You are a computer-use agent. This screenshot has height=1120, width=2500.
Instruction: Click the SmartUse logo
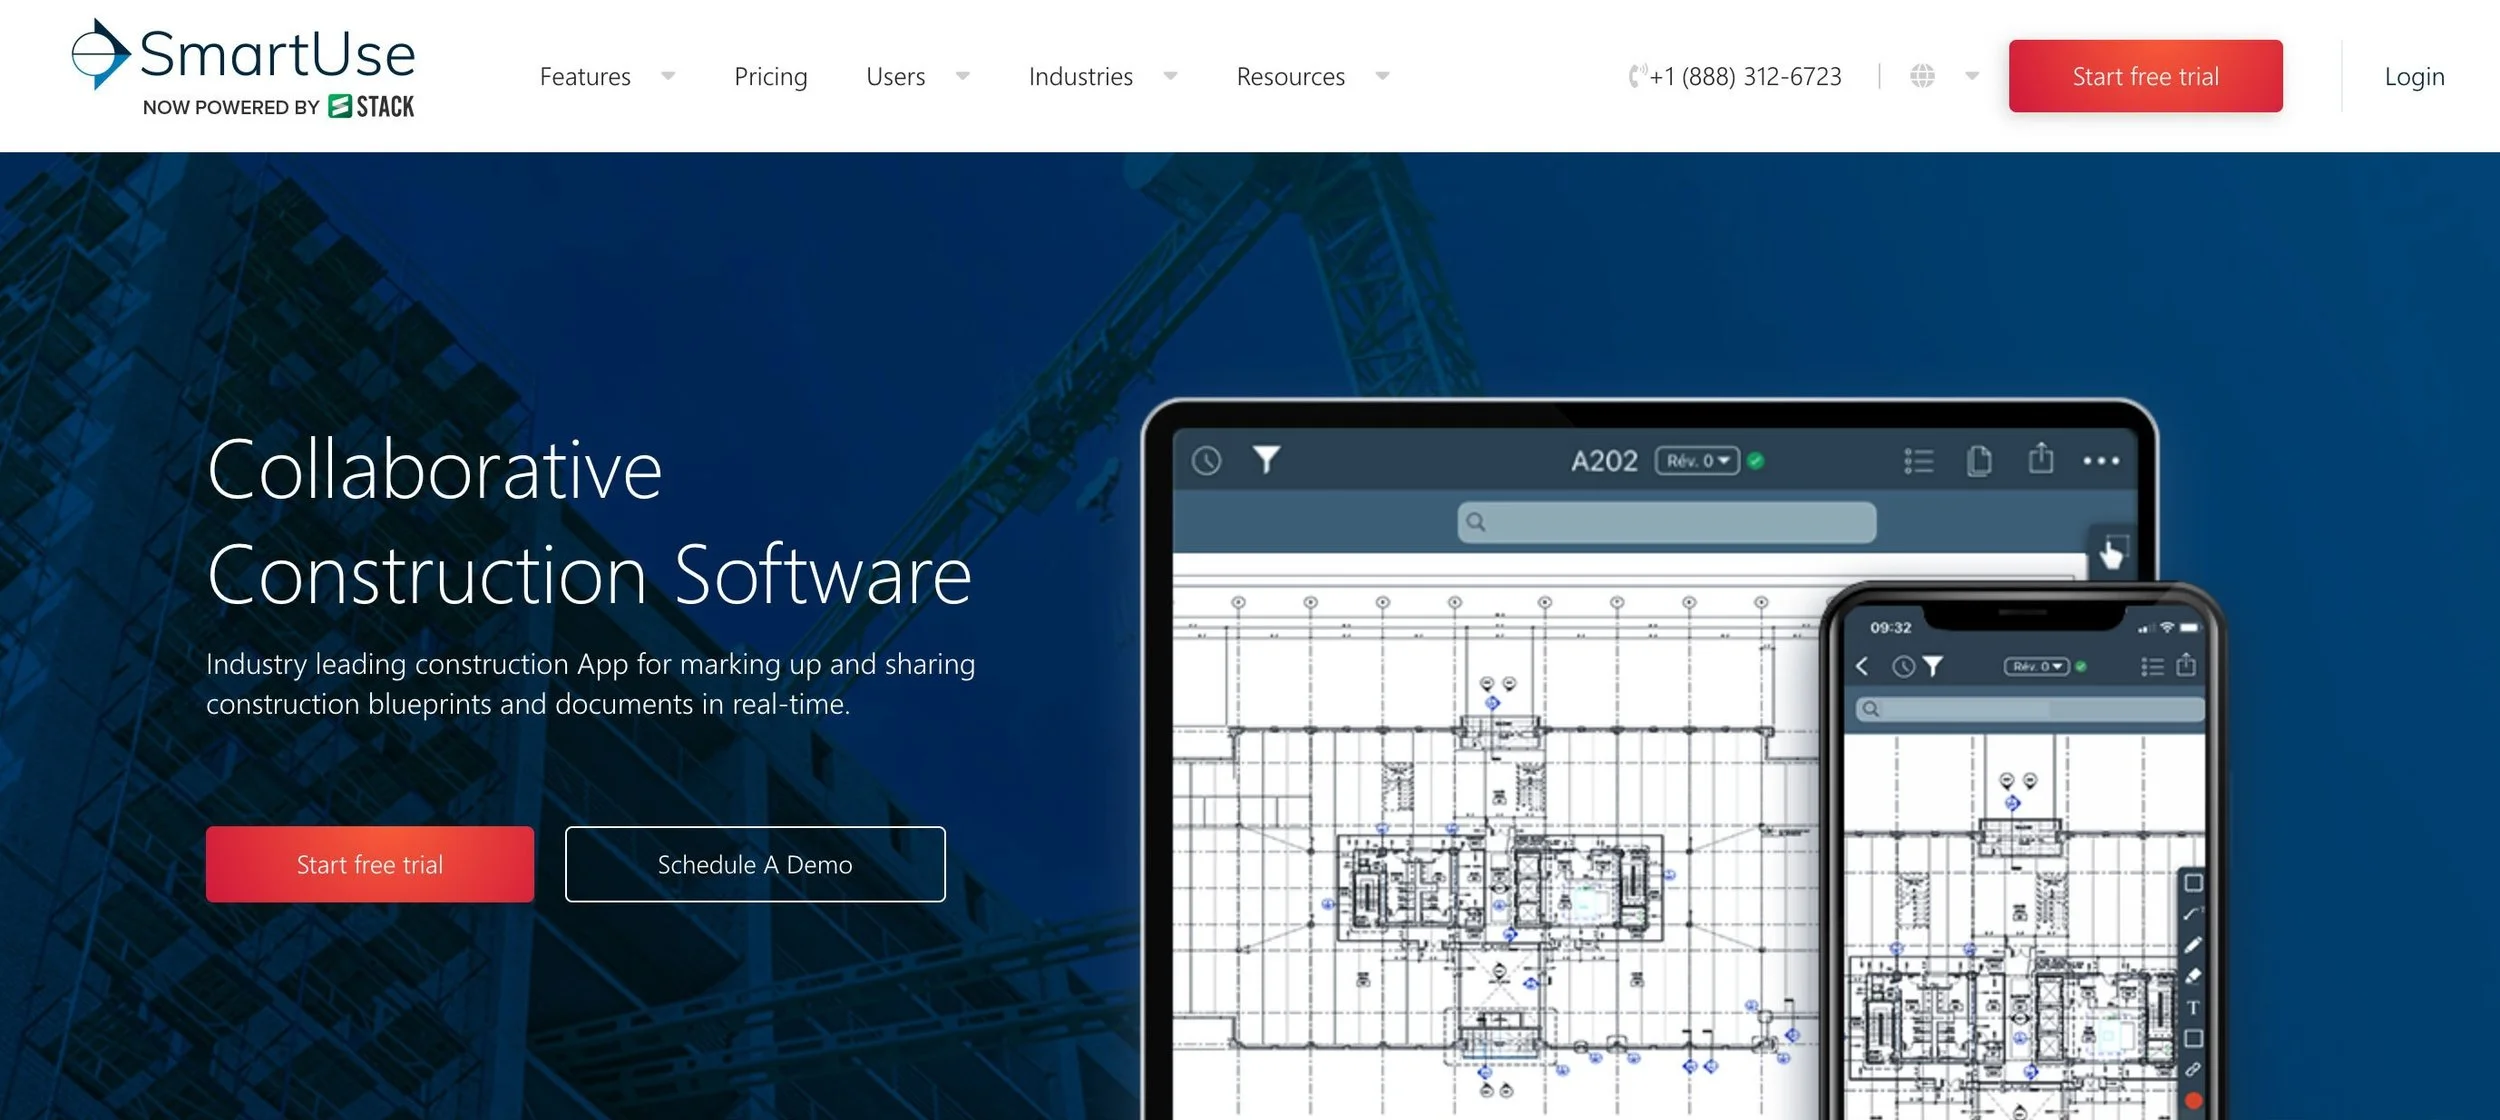point(243,68)
